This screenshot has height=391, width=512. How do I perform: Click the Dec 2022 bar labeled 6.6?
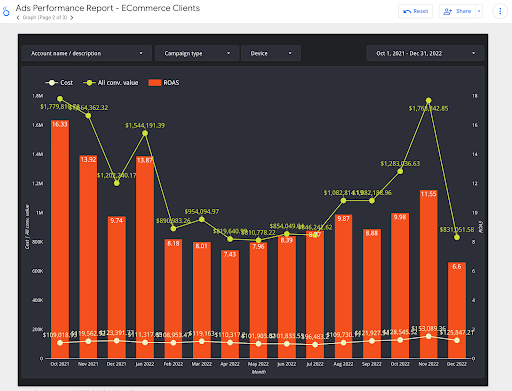click(457, 310)
